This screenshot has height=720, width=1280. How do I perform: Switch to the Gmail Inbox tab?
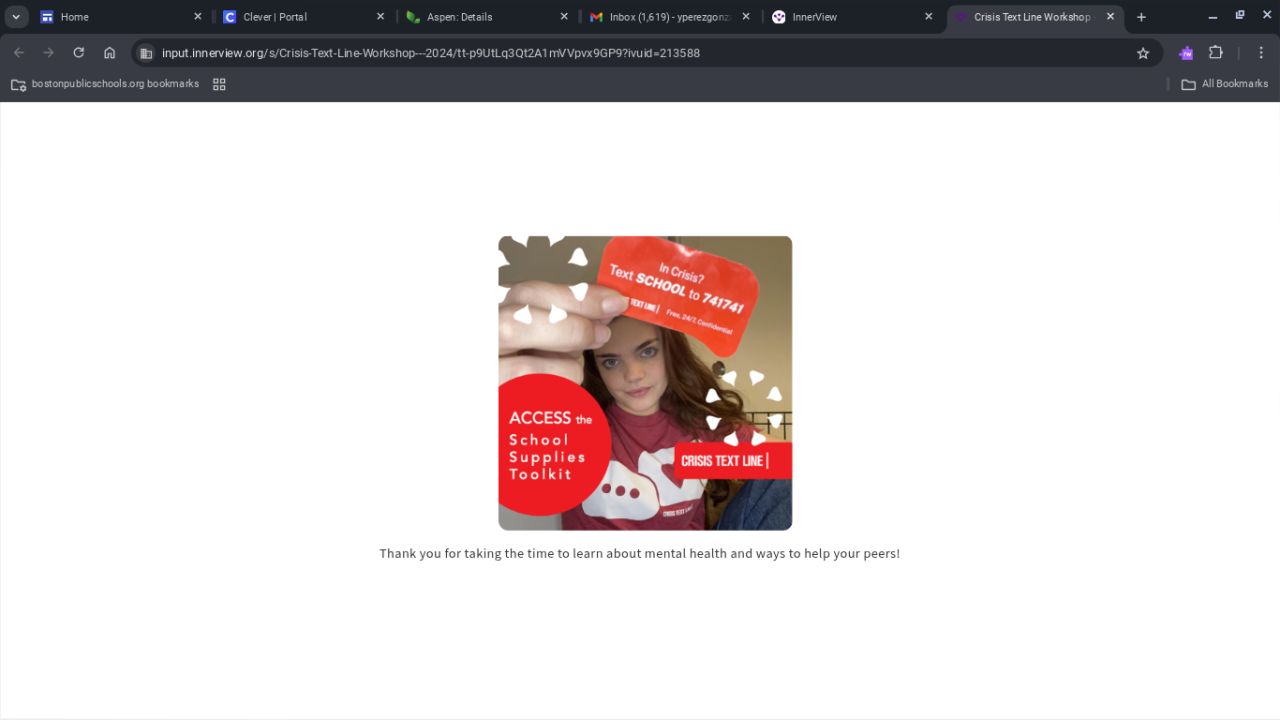pyautogui.click(x=670, y=17)
